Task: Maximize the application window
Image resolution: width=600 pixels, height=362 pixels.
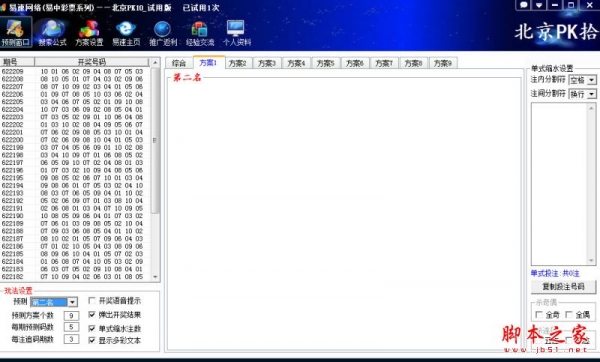Action: [x=571, y=5]
